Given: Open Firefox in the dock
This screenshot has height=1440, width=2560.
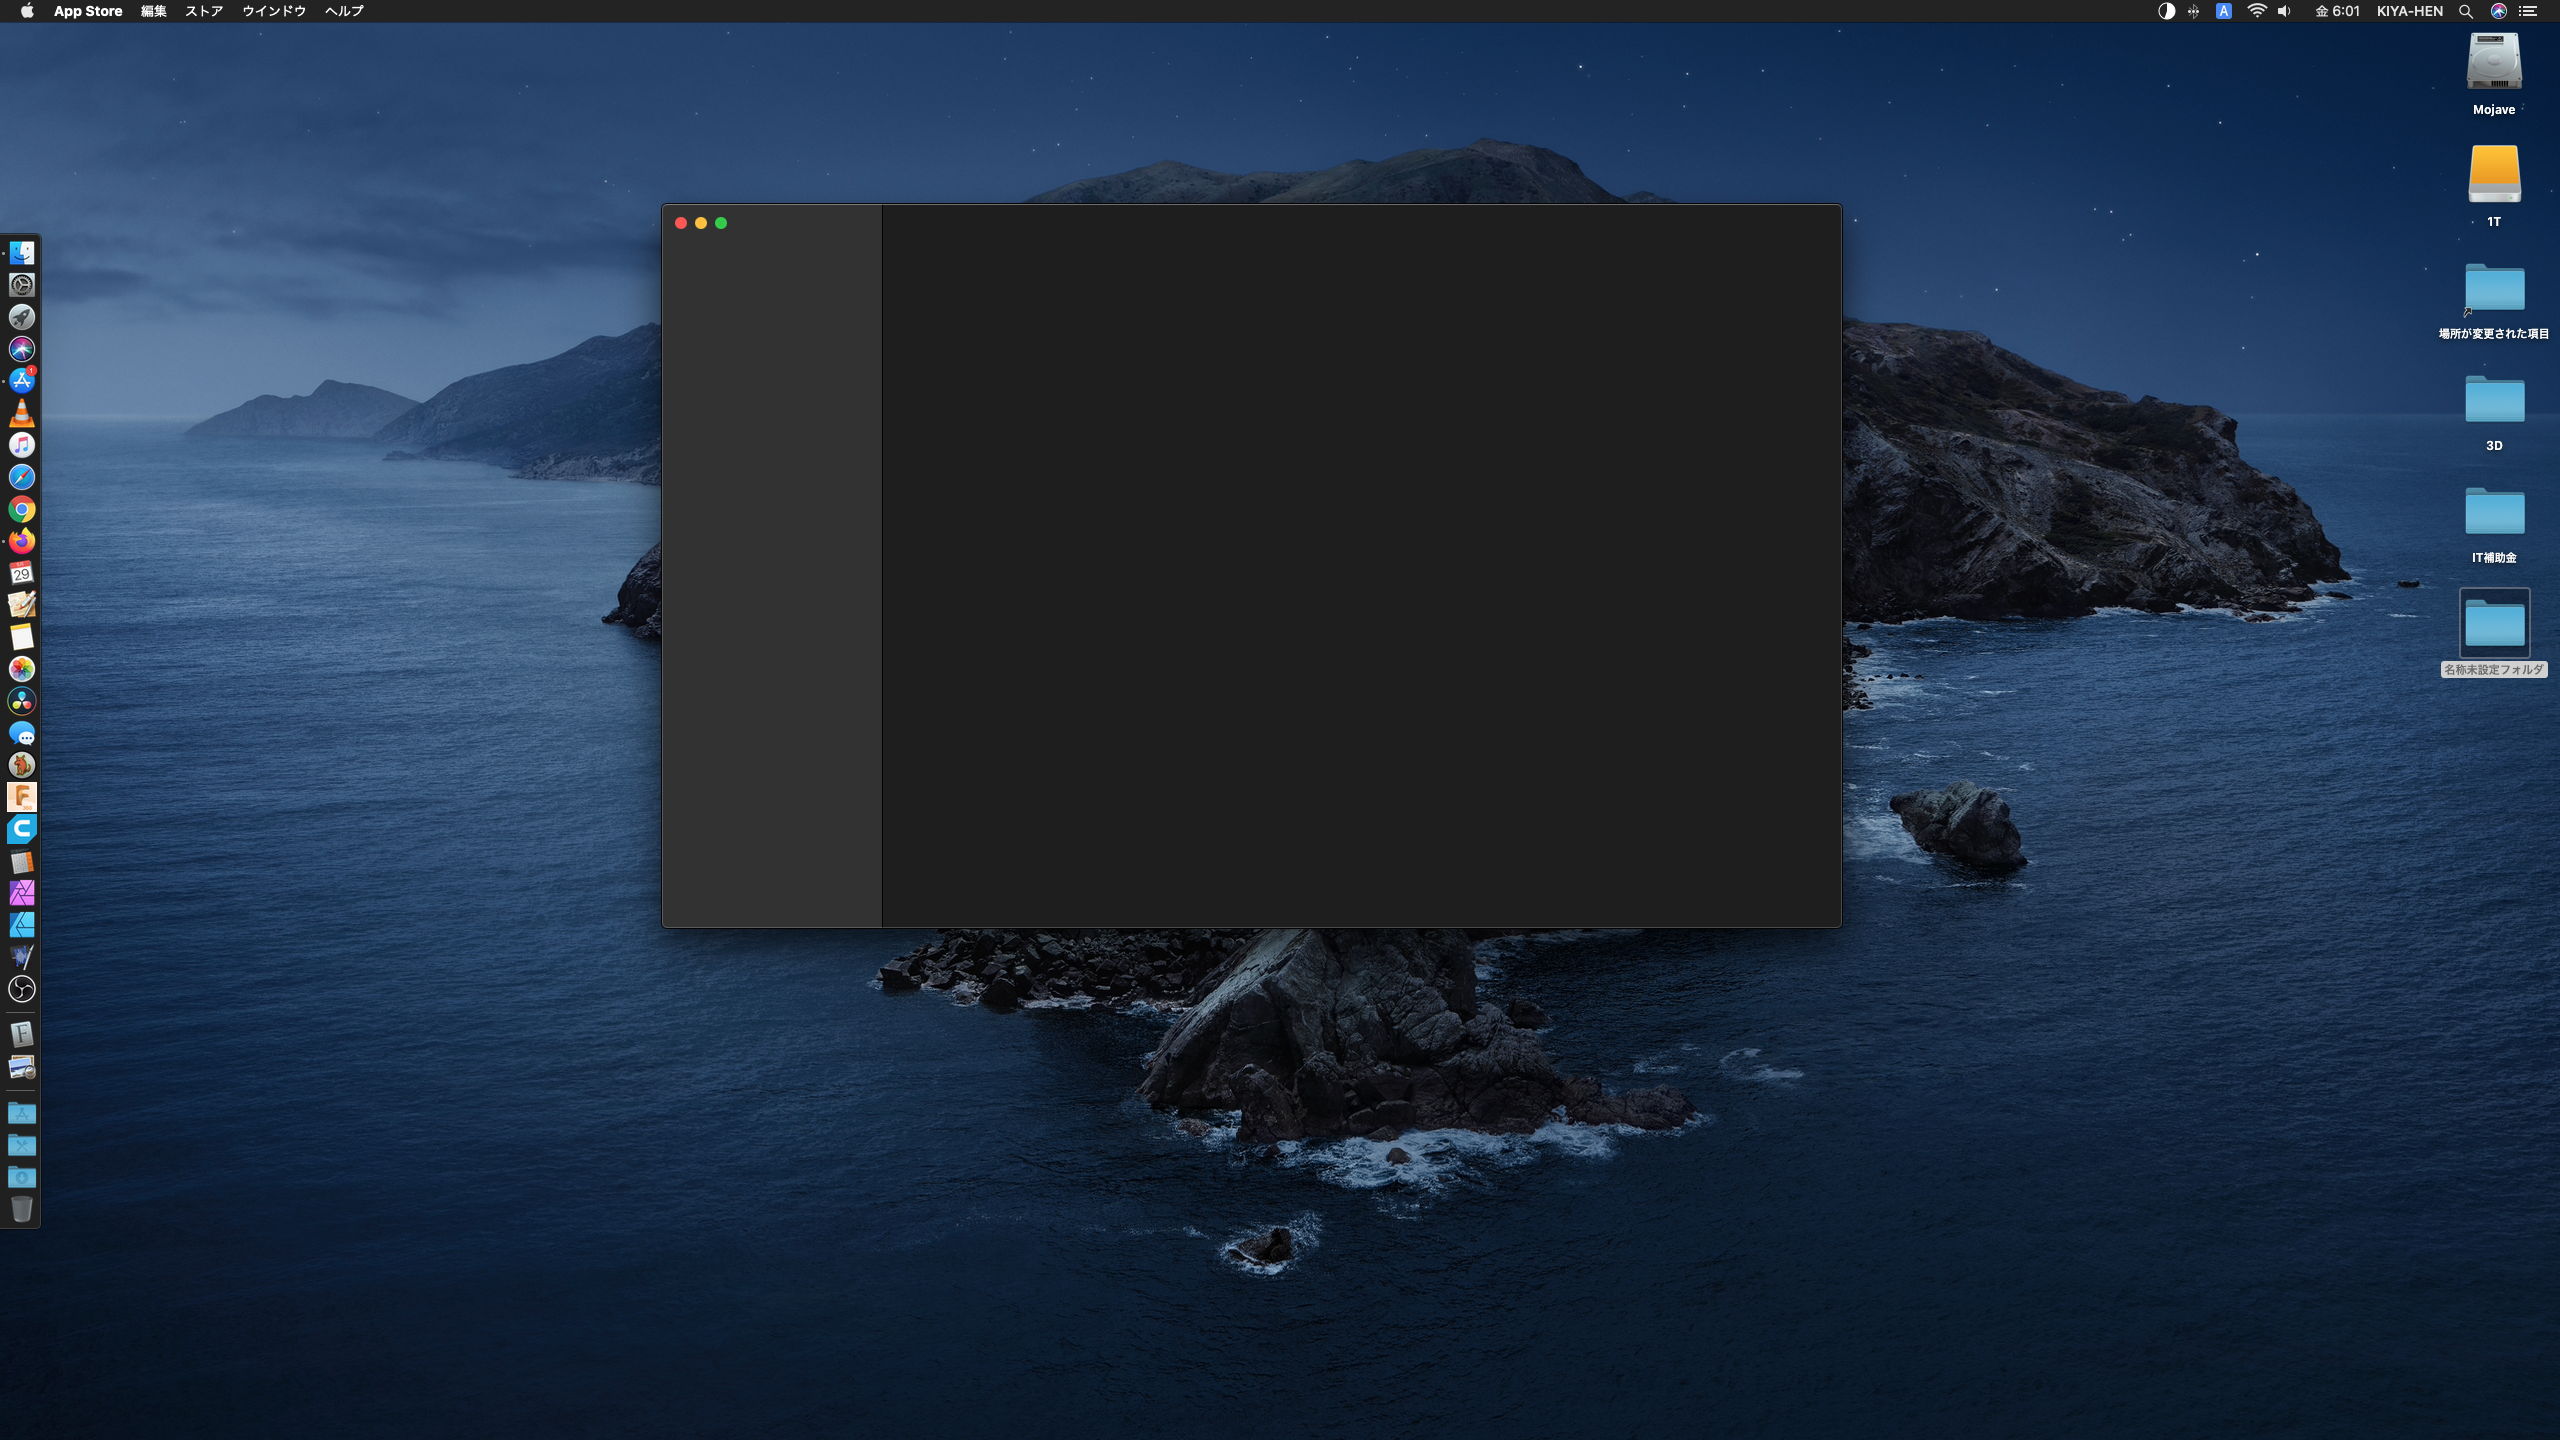Looking at the screenshot, I should coord(22,541).
